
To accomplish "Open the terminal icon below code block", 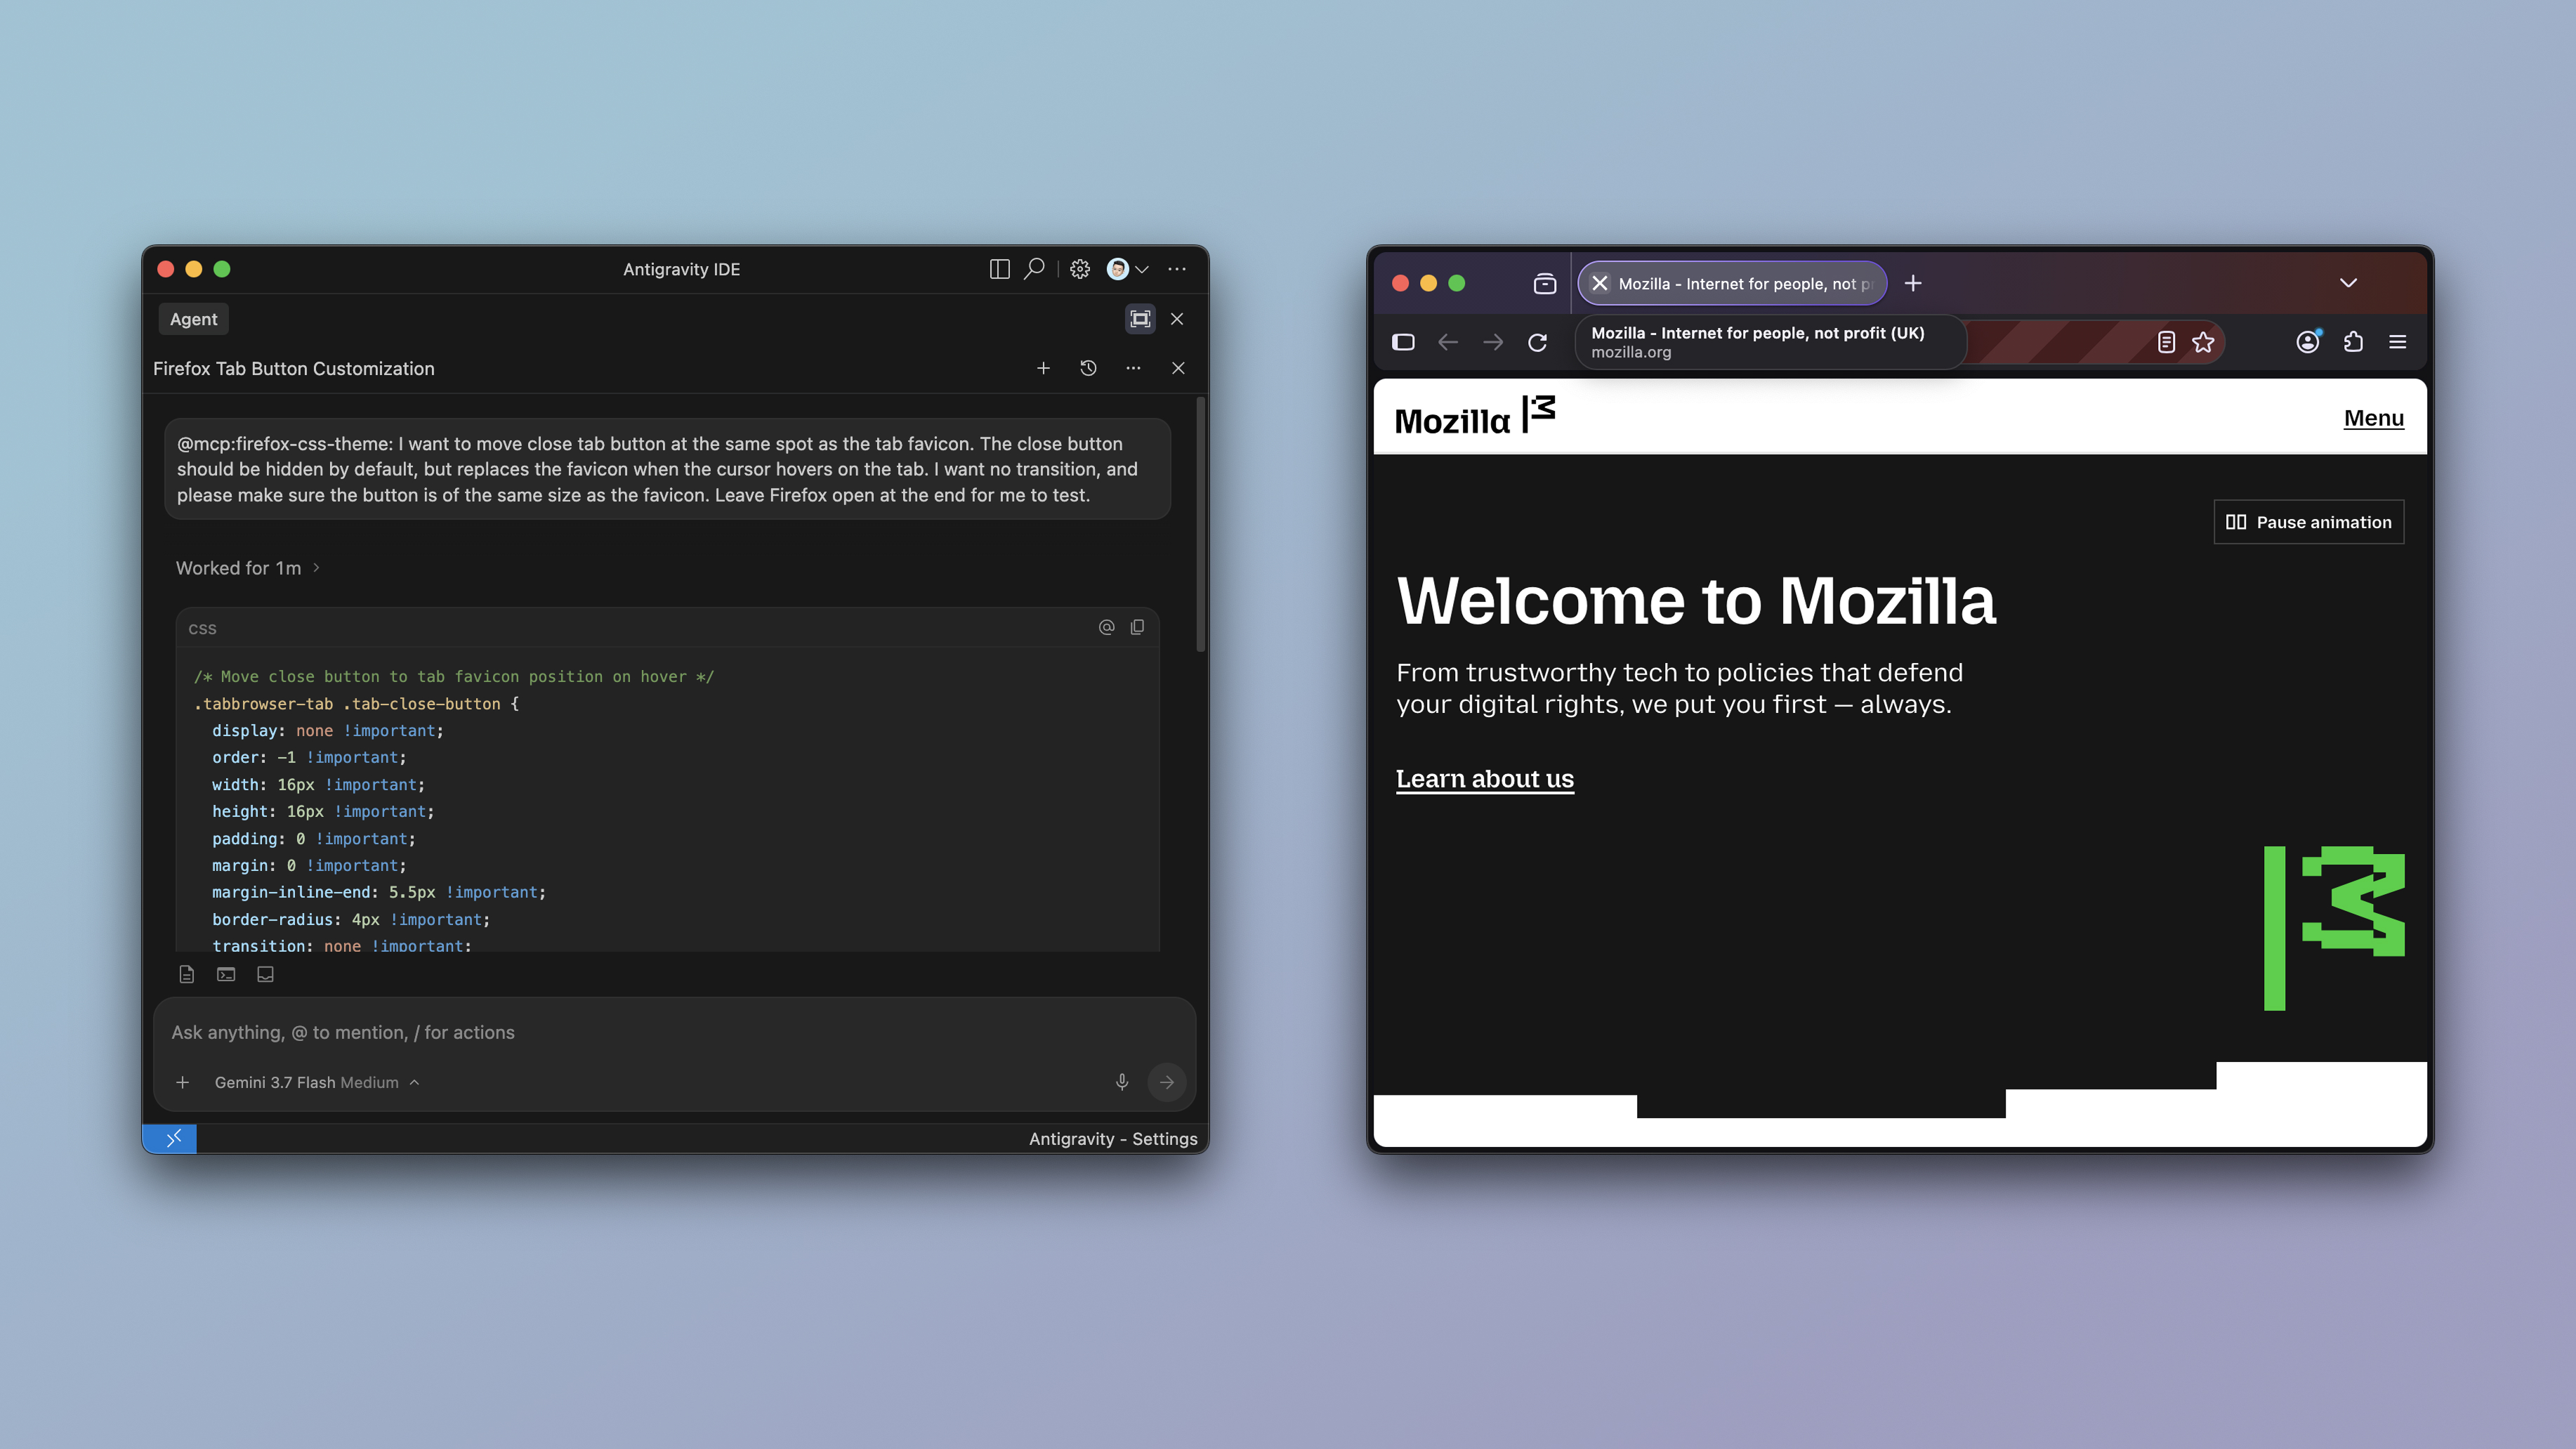I will (x=226, y=974).
